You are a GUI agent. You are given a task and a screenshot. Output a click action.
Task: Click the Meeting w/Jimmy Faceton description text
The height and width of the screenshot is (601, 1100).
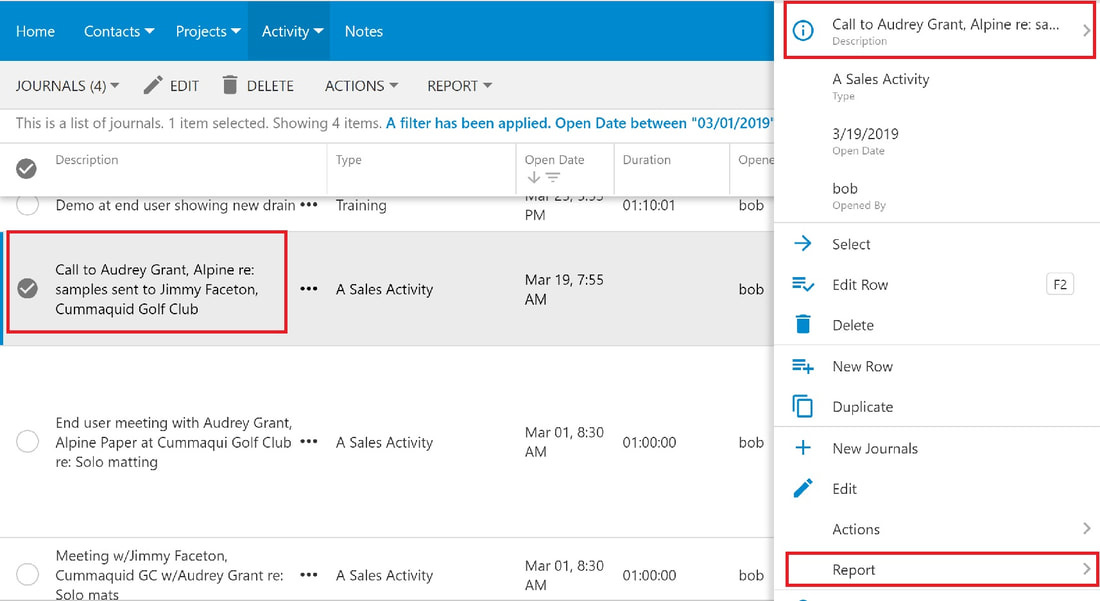click(x=169, y=575)
